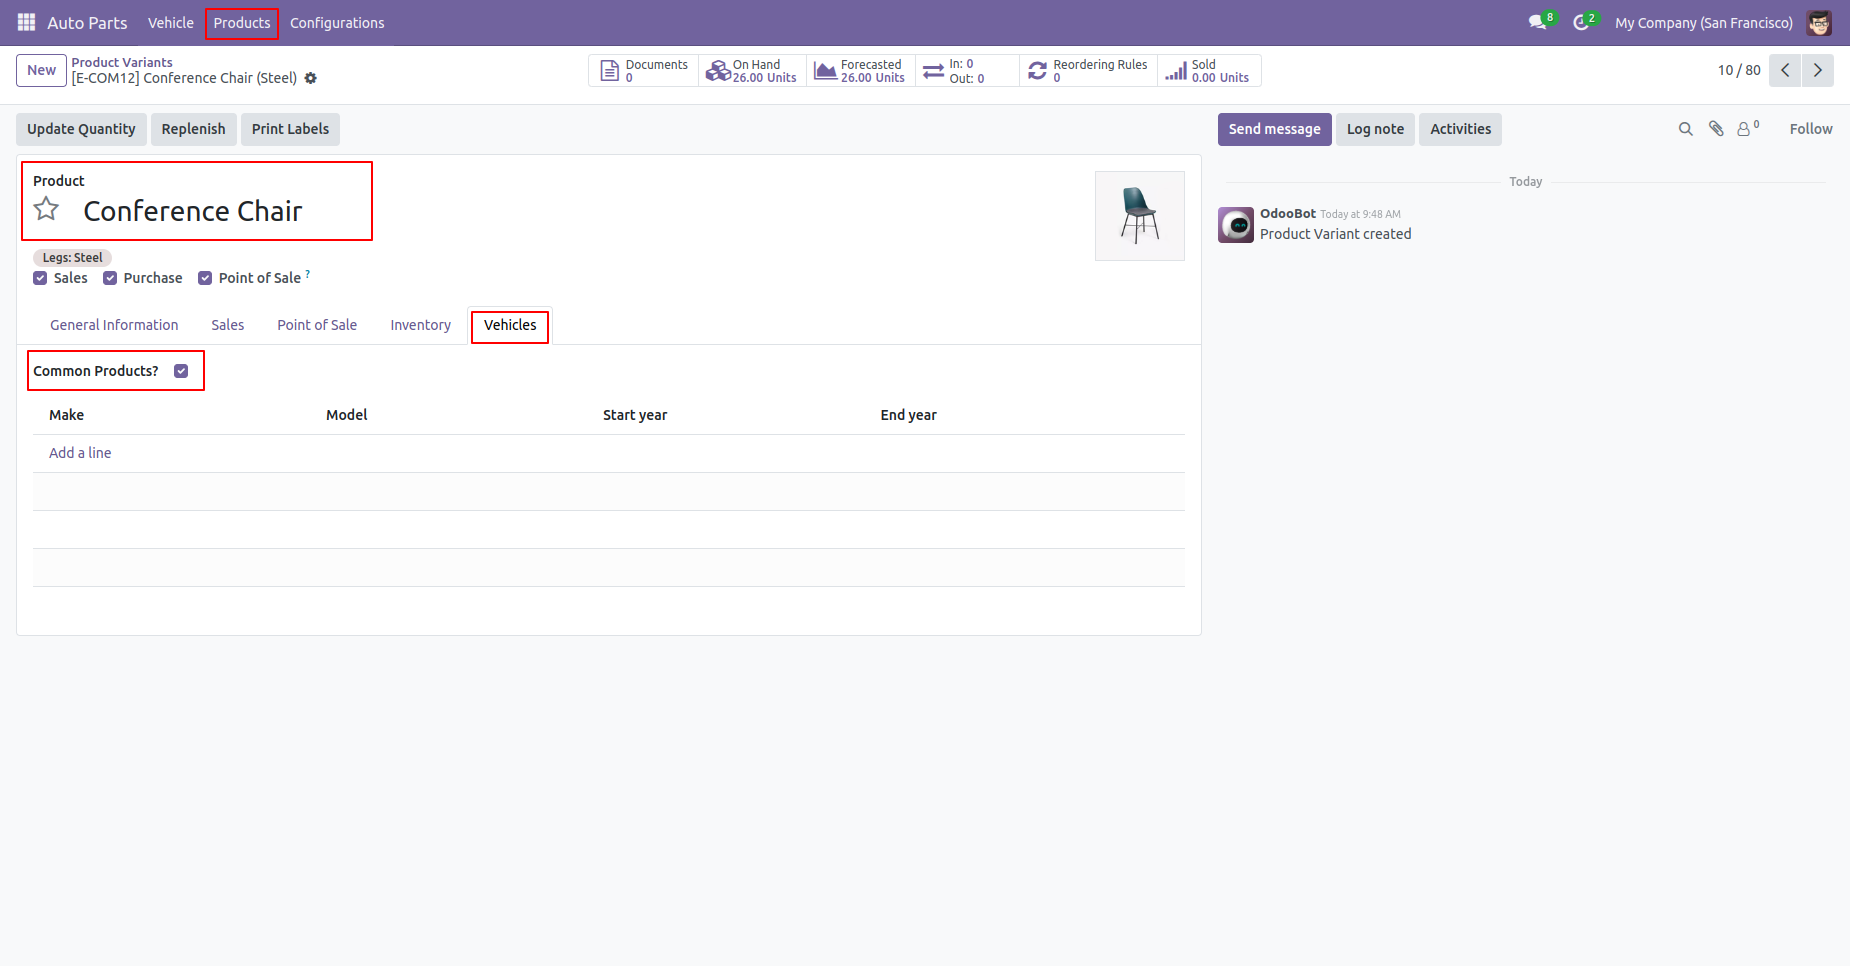This screenshot has width=1850, height=966.
Task: Click Print Labels
Action: point(290,129)
